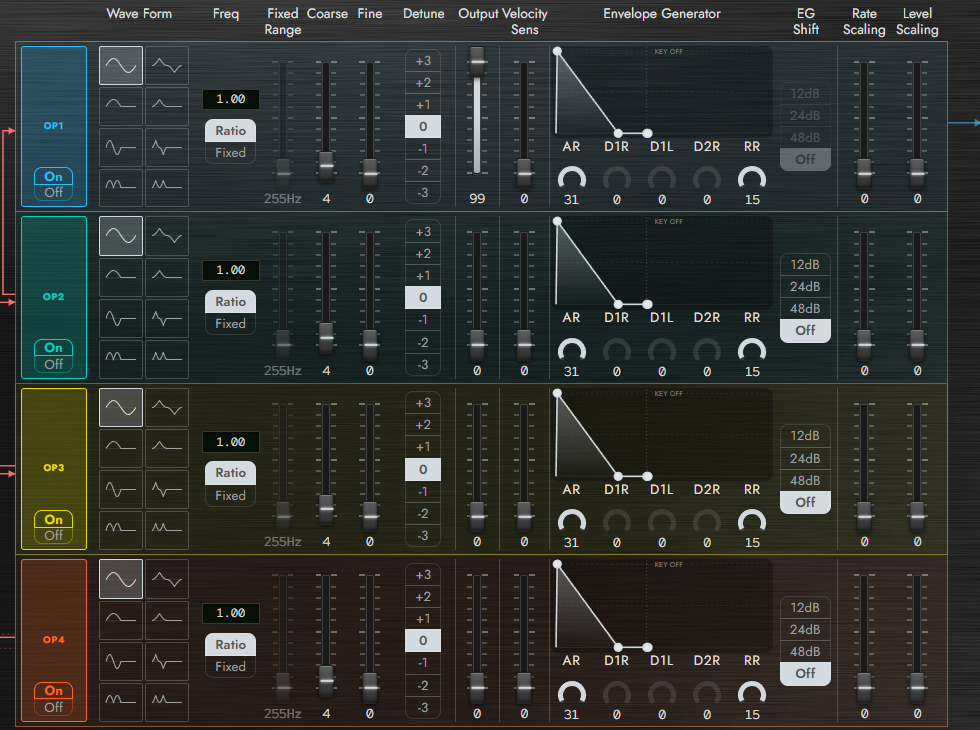Click the OP4 D2R envelope knob
Image resolution: width=980 pixels, height=730 pixels.
click(707, 693)
